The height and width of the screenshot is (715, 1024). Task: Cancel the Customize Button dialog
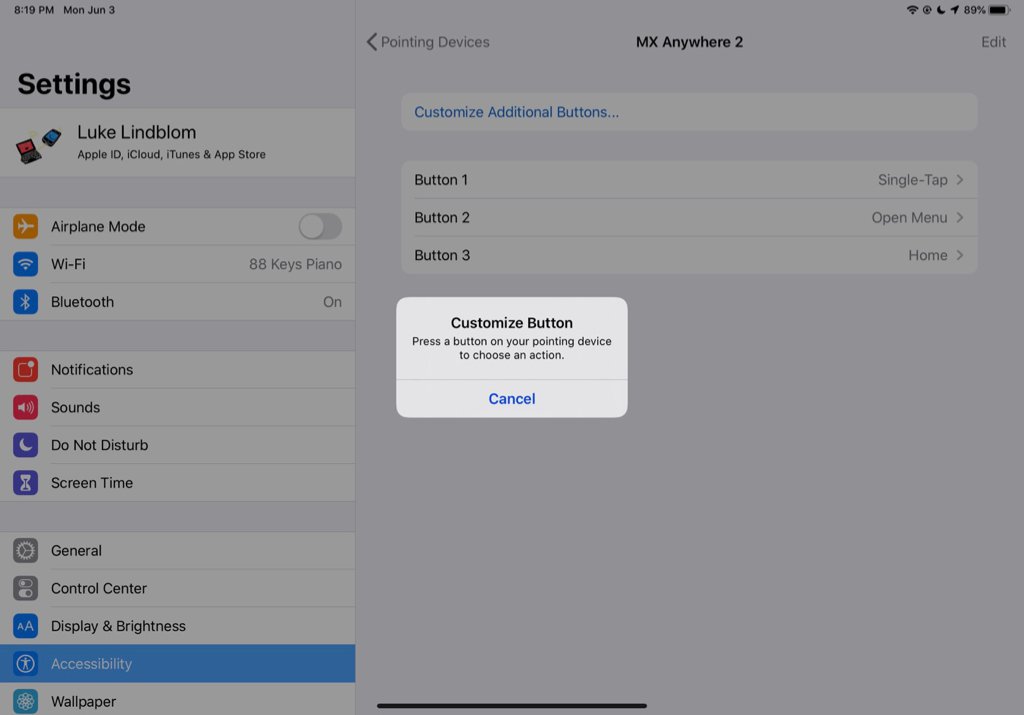click(512, 399)
